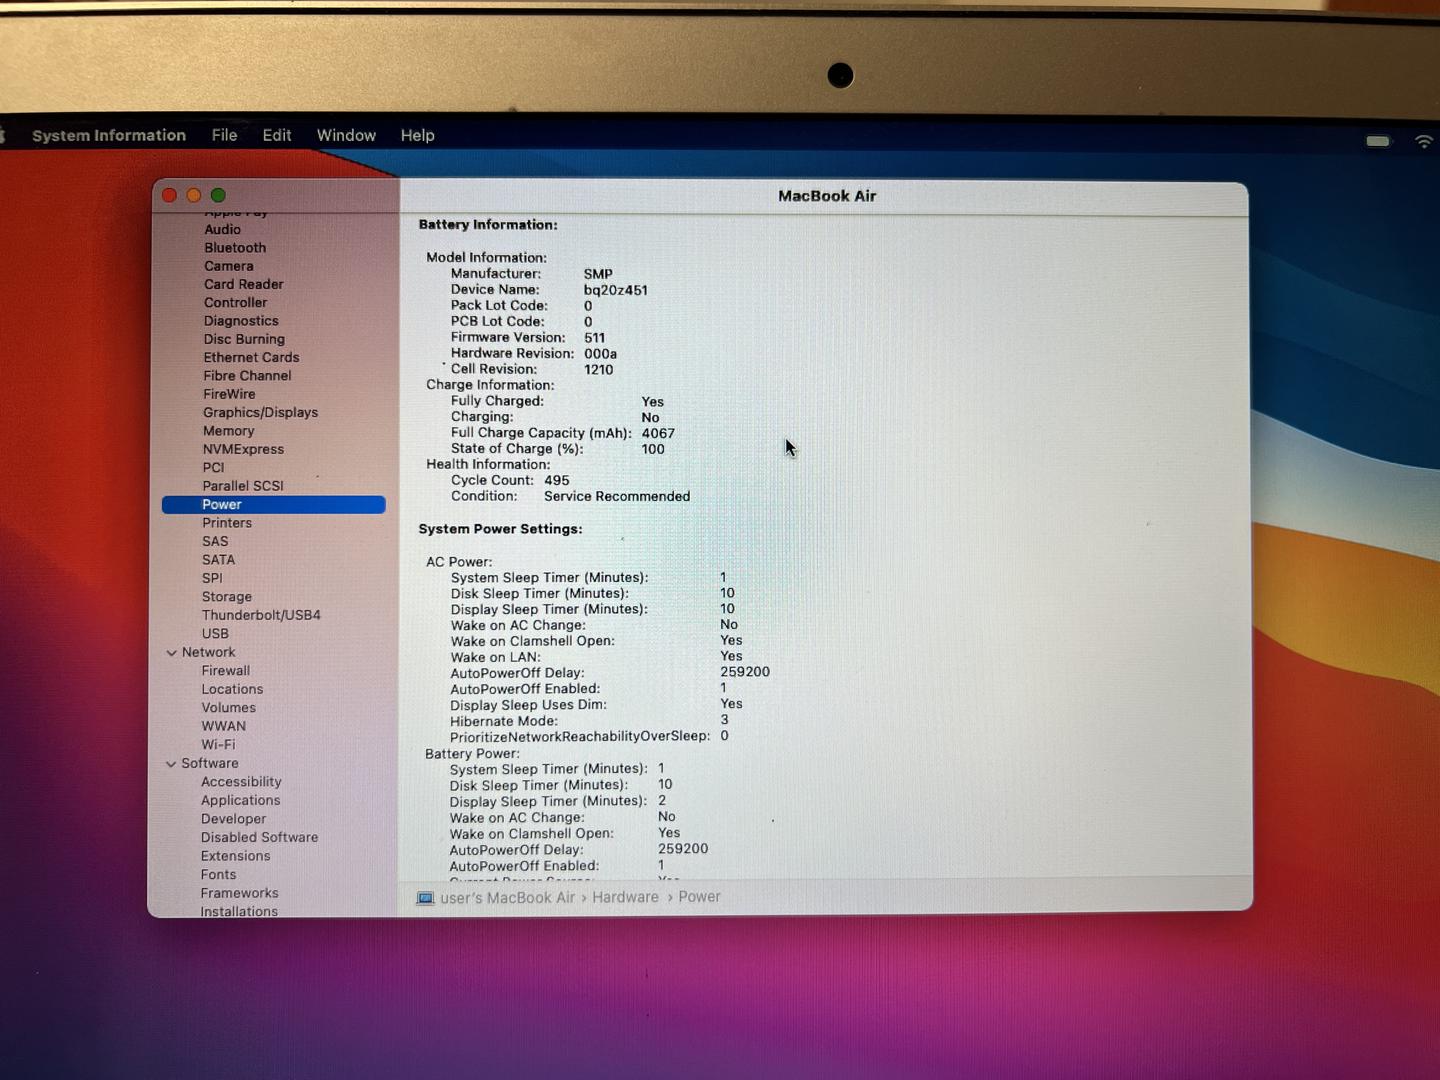Select Locations under Network
Screen dimensions: 1440x1080
pos(232,689)
